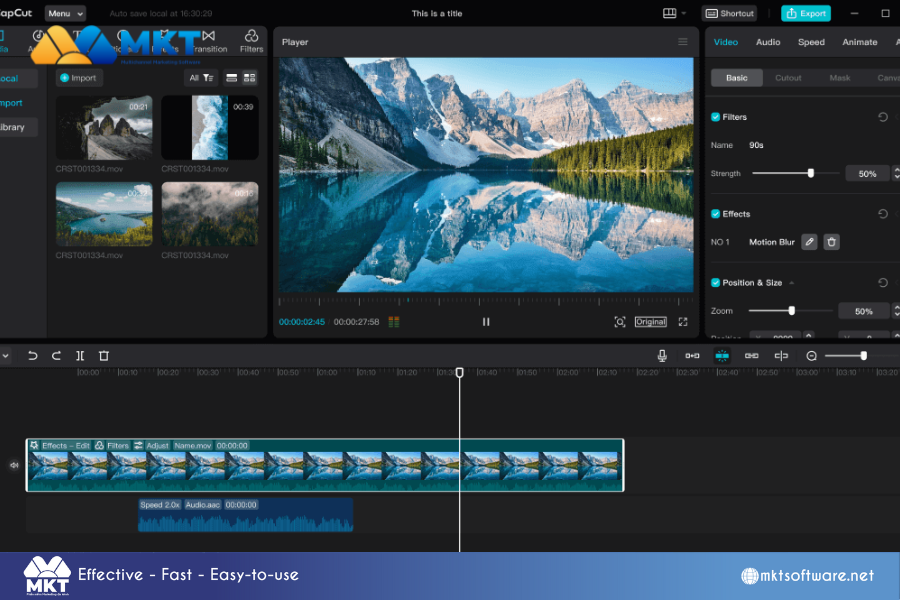
Task: Reset the Filters section
Action: pyautogui.click(x=883, y=117)
